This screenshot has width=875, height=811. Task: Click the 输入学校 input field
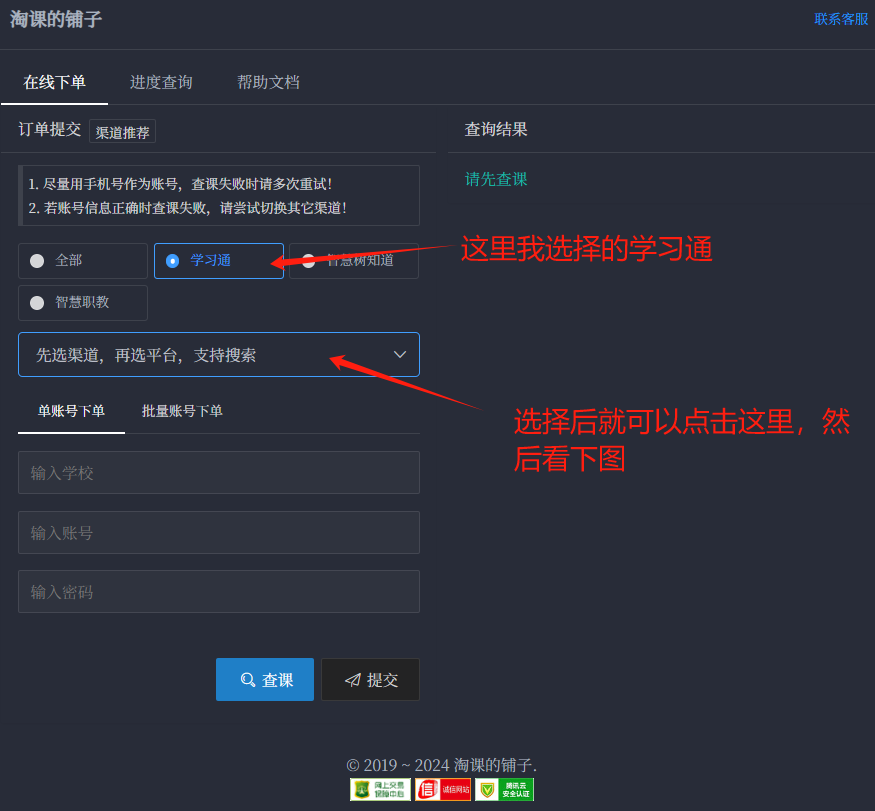coord(218,472)
